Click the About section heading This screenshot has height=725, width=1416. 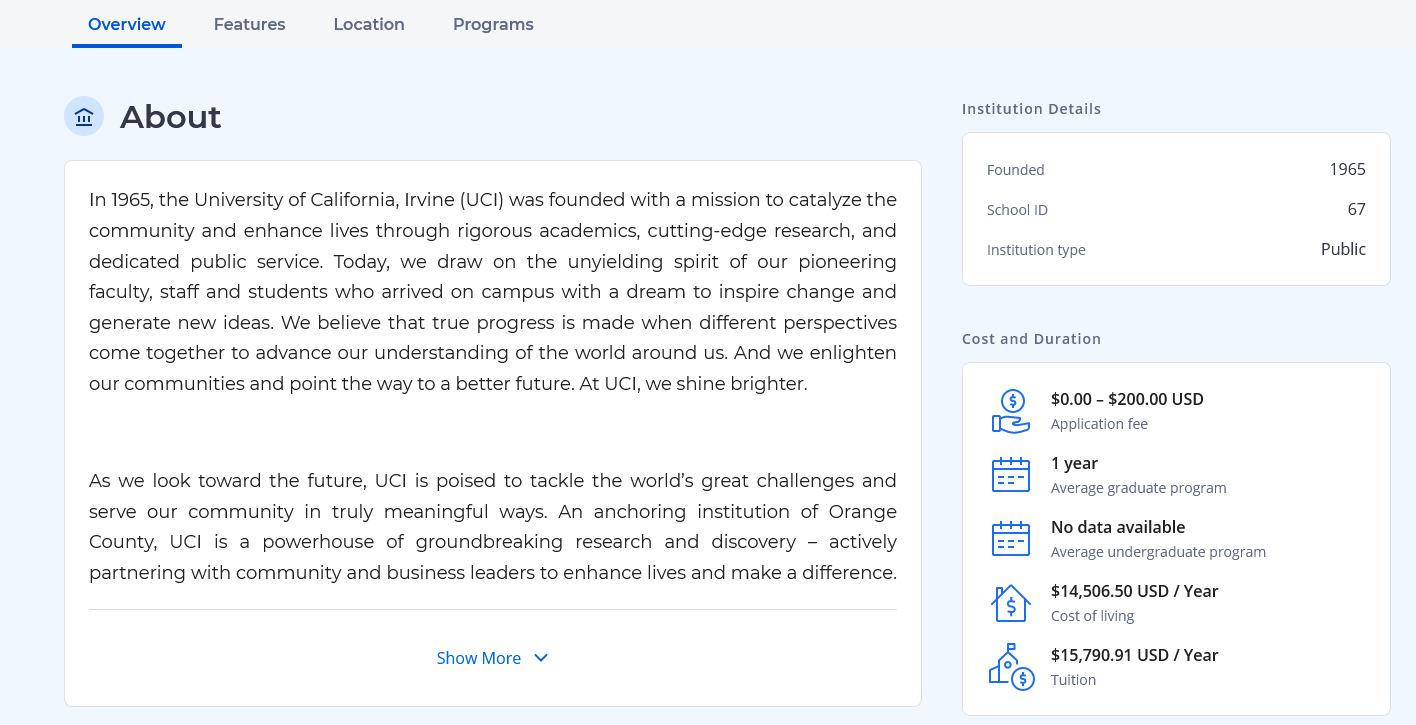(x=170, y=117)
